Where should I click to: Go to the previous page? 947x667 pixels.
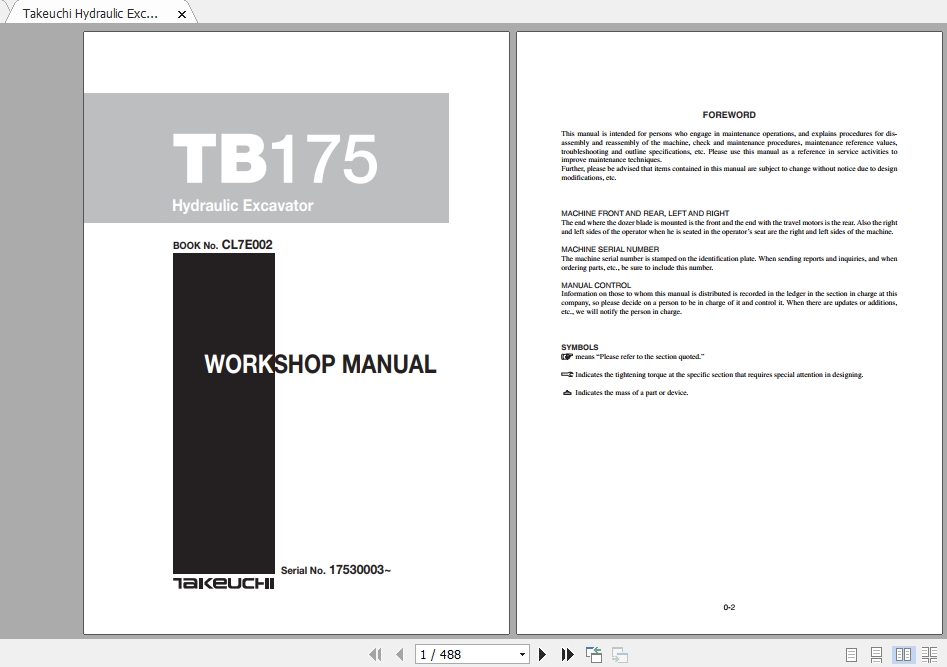pyautogui.click(x=399, y=655)
